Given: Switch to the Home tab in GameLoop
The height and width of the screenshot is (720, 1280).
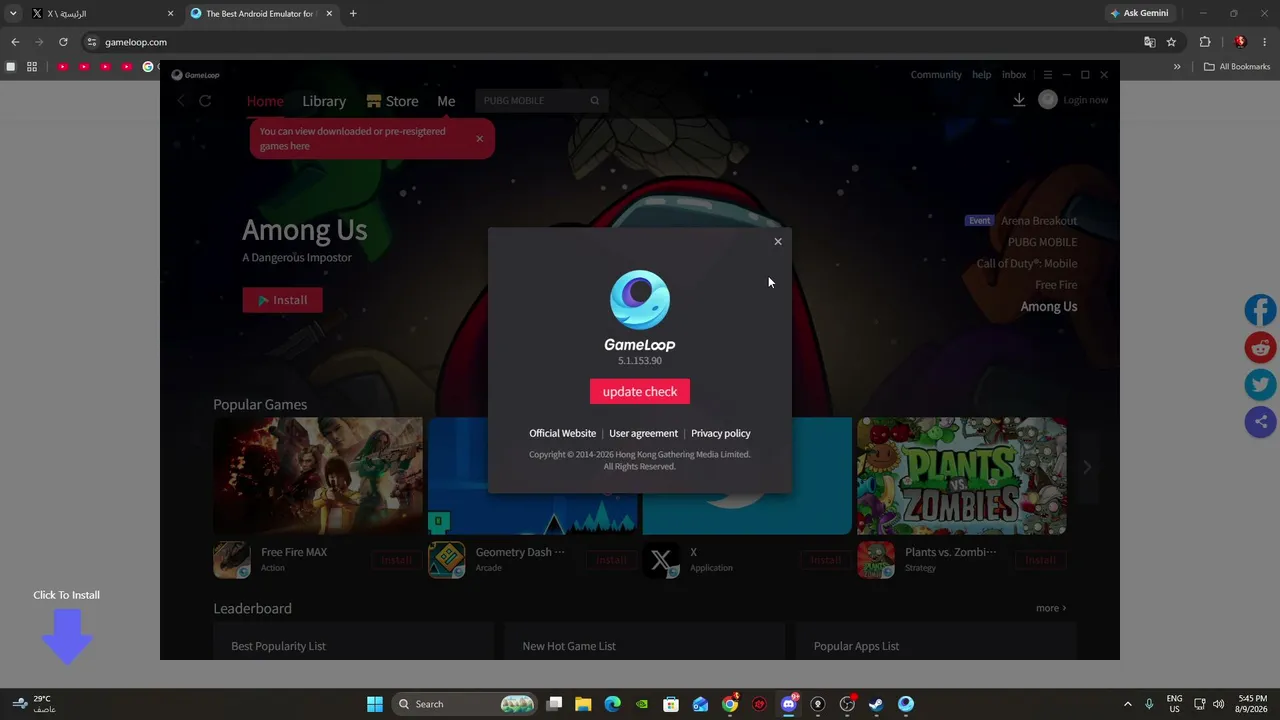Looking at the screenshot, I should (x=265, y=101).
